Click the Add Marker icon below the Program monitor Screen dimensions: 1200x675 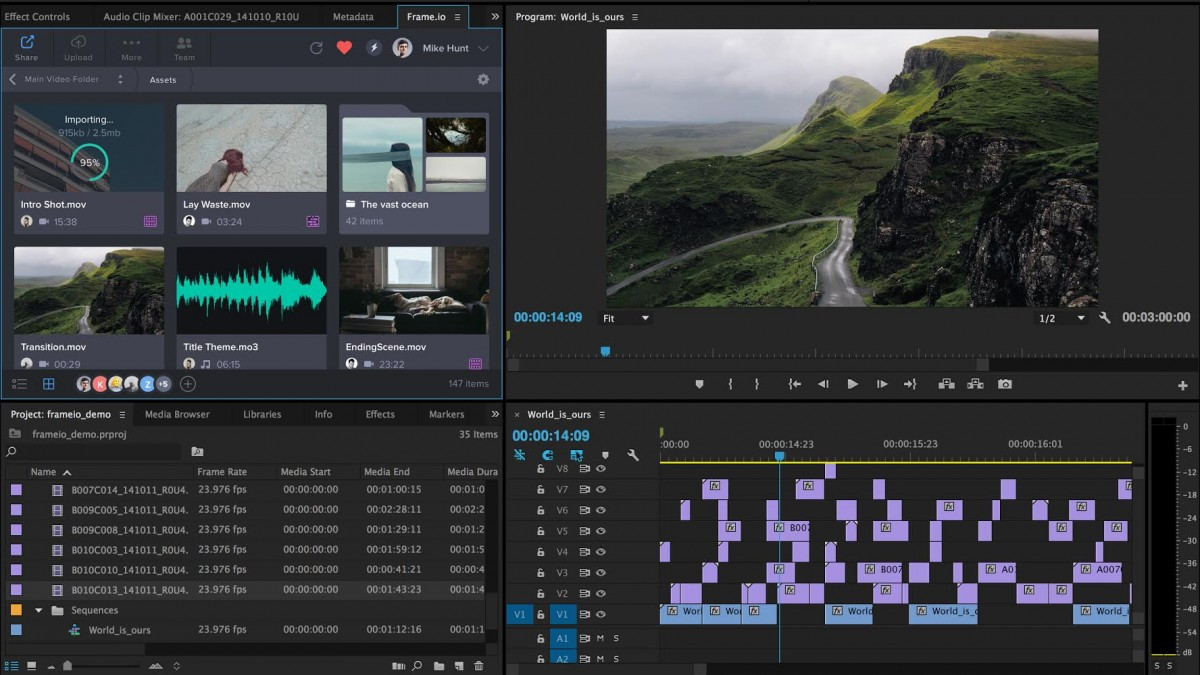(x=698, y=383)
